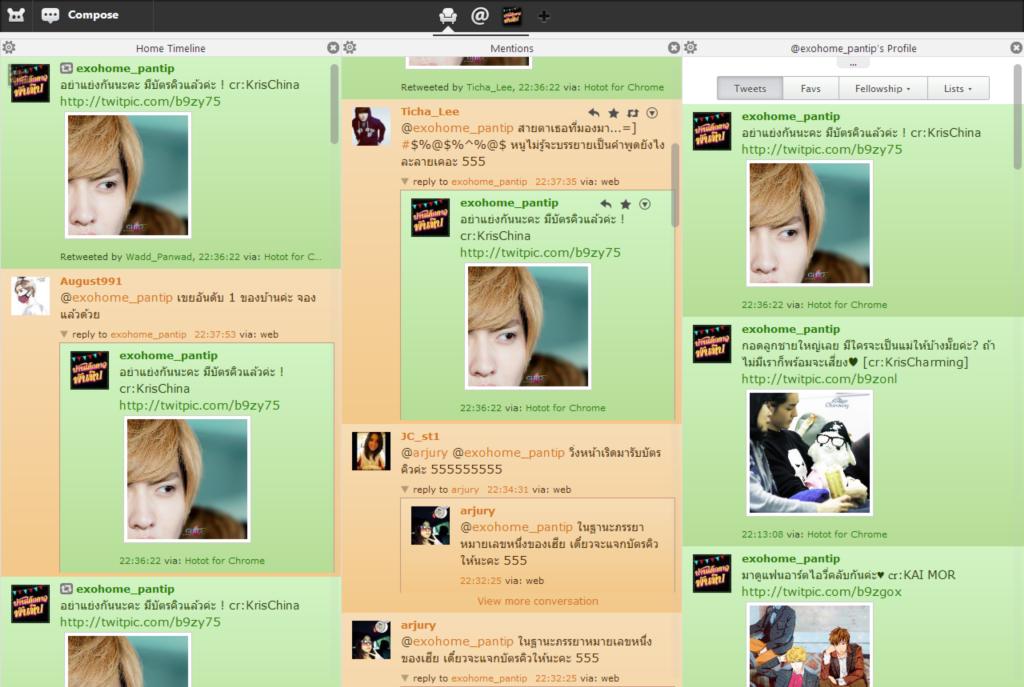
Task: Collapse reply thread under arjury's bottom tweet
Action: 405,678
